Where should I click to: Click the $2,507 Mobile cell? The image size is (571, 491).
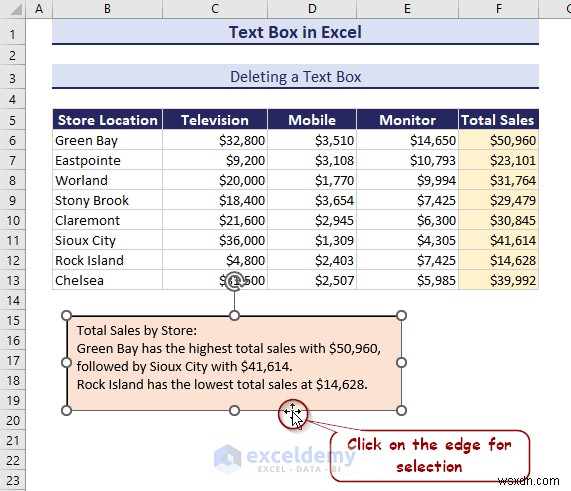point(312,280)
